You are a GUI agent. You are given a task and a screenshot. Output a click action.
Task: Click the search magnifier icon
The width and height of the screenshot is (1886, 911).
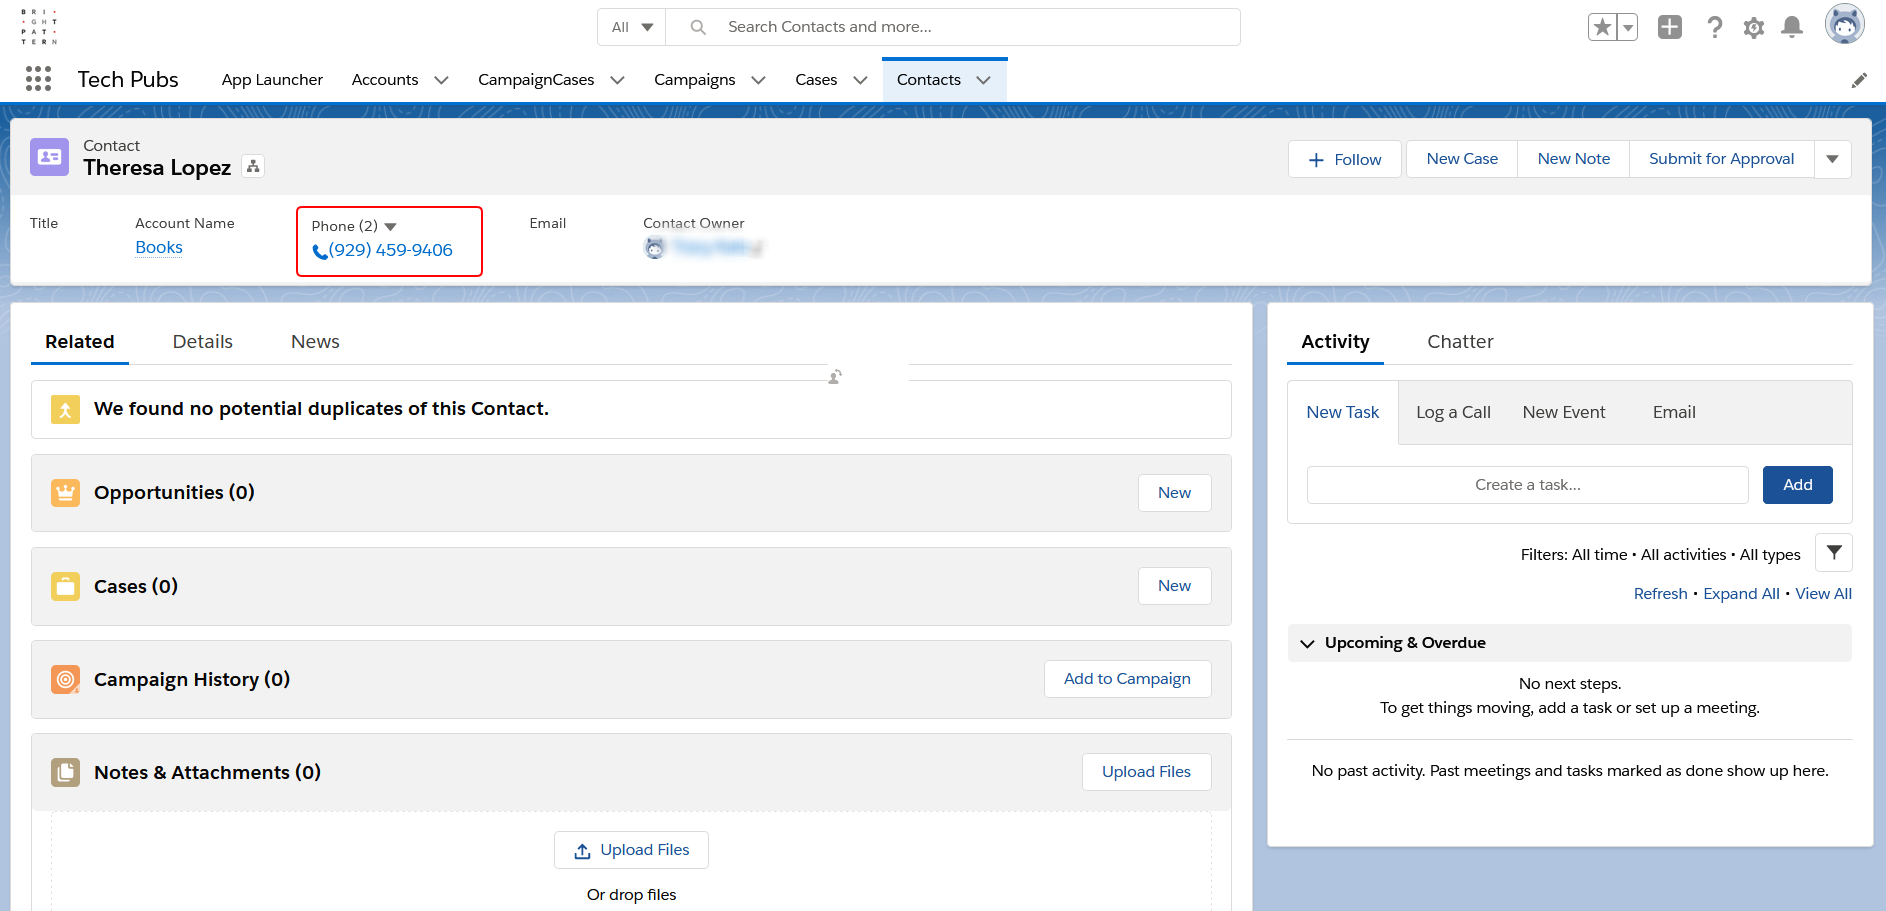click(698, 27)
